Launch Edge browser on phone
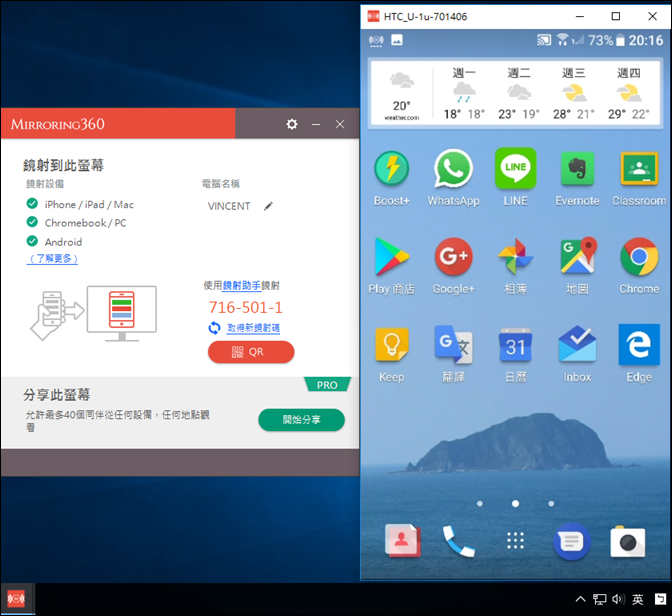The image size is (672, 616). pos(639,344)
